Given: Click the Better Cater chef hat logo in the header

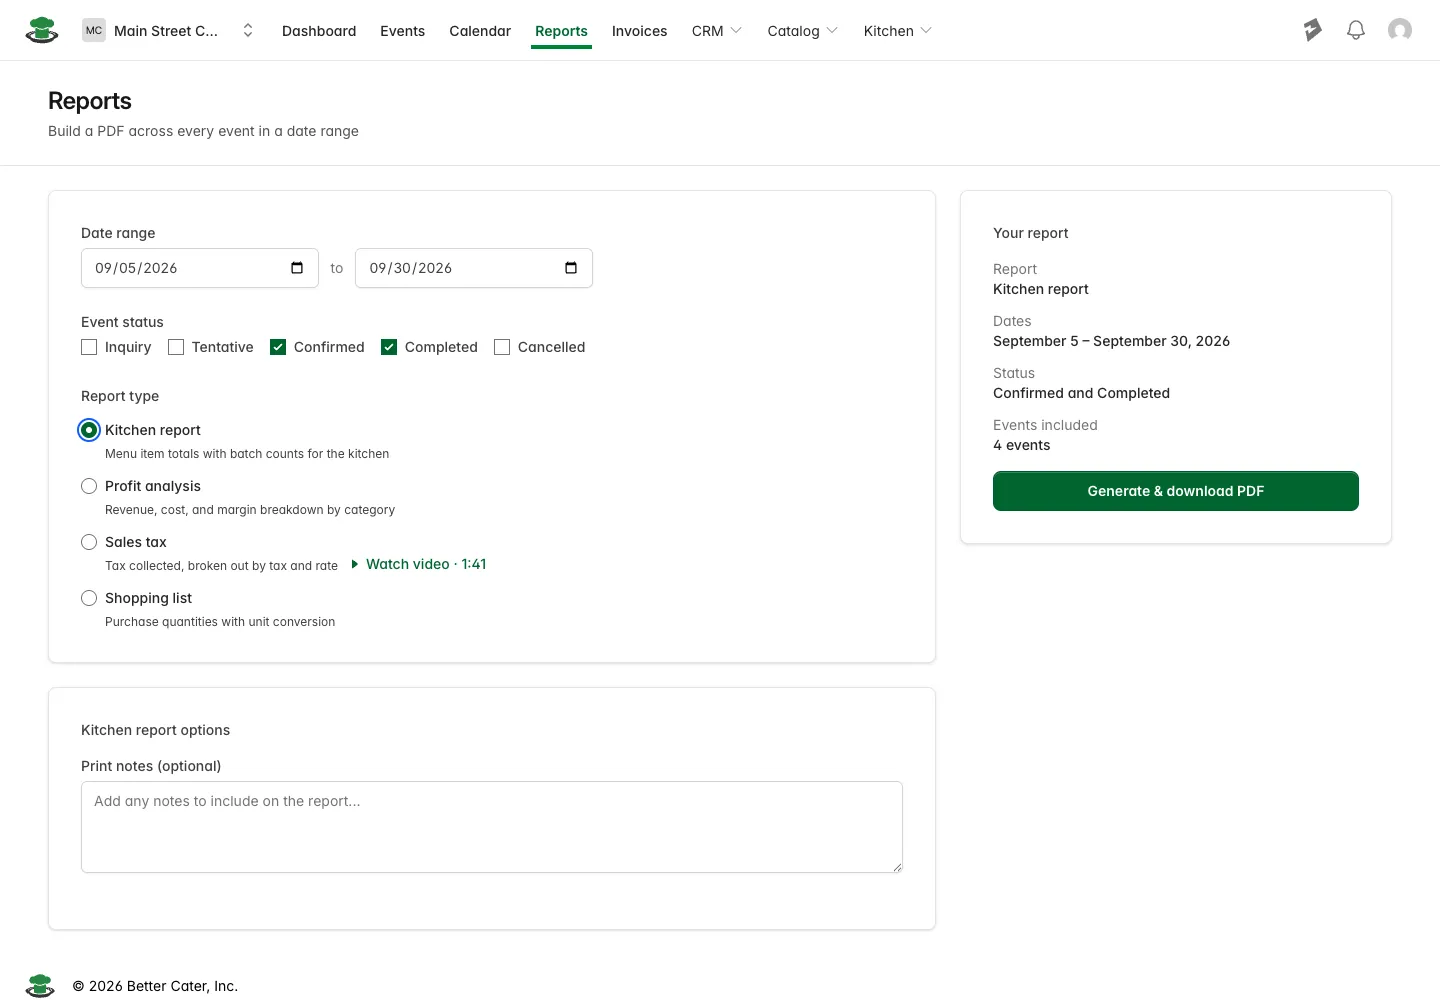Looking at the screenshot, I should click(x=41, y=30).
